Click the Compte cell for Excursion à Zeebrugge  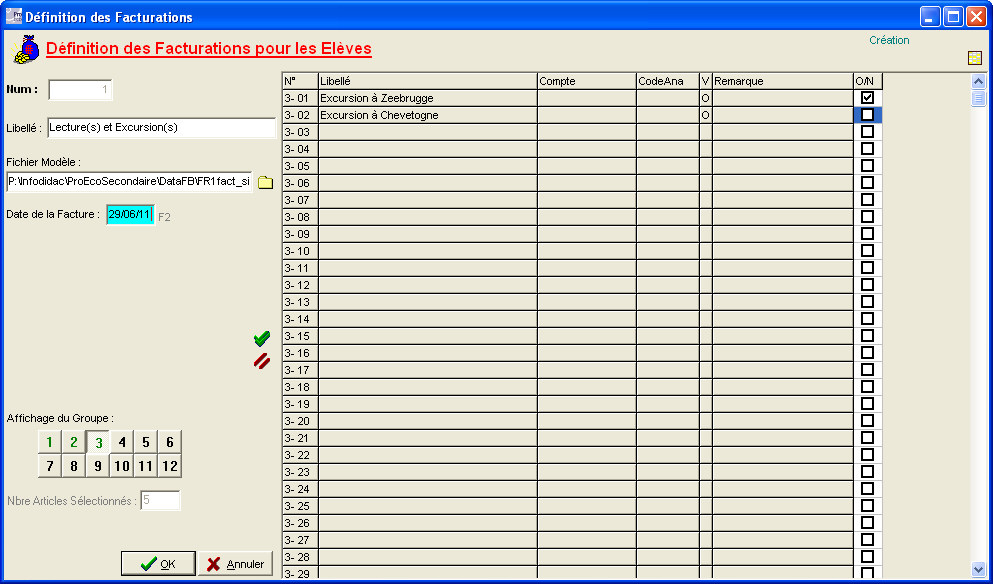pyautogui.click(x=586, y=98)
